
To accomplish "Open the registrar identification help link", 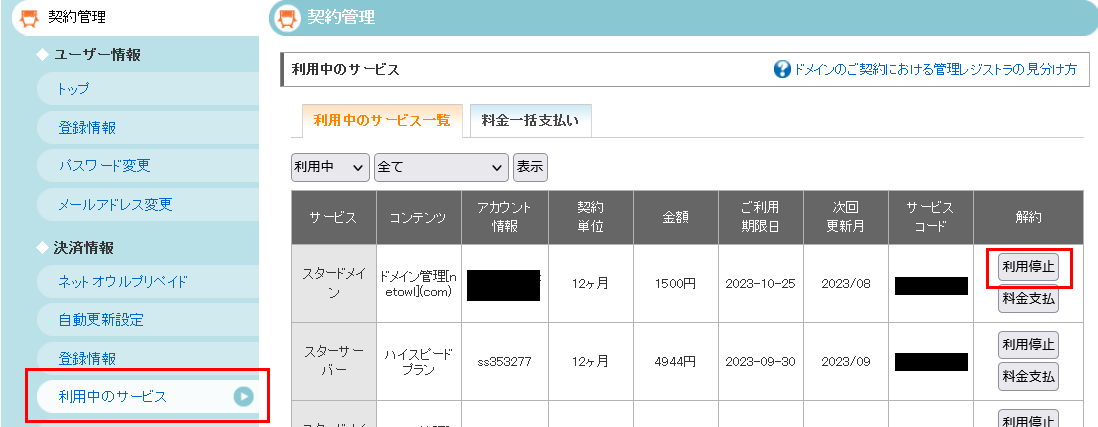I will pos(934,69).
